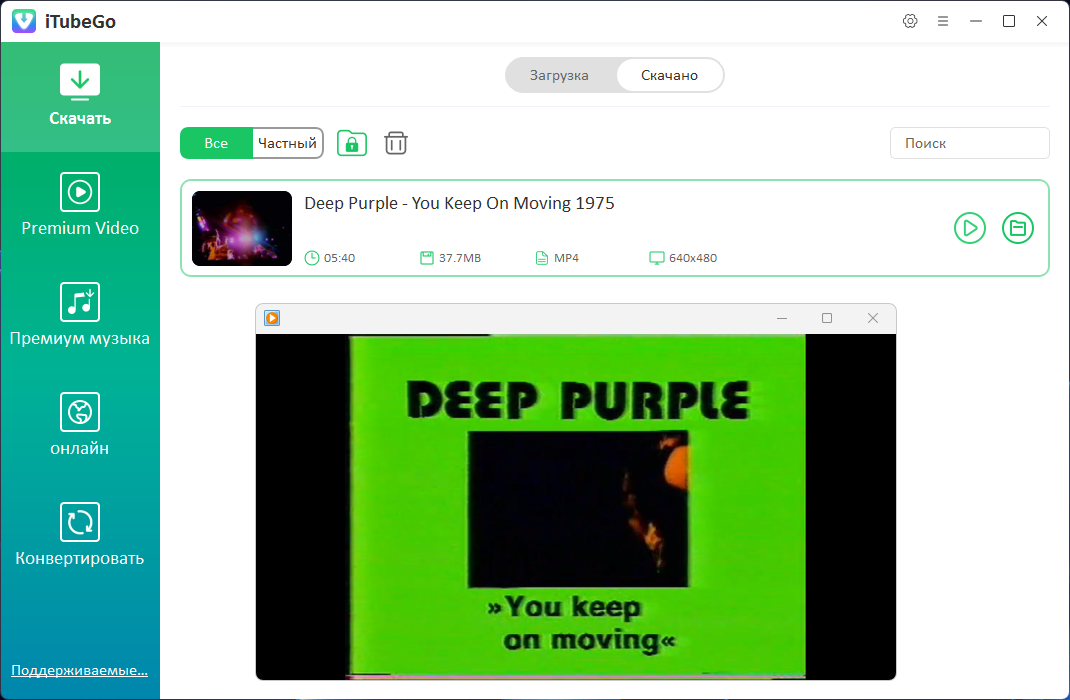1070x700 pixels.
Task: Open the Premium Video section
Action: coord(80,205)
